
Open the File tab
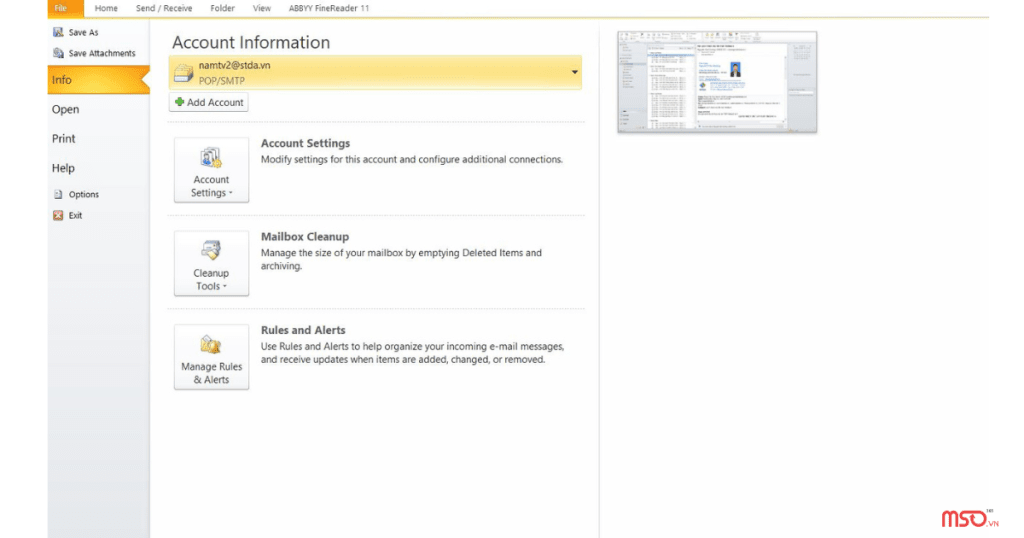point(65,8)
